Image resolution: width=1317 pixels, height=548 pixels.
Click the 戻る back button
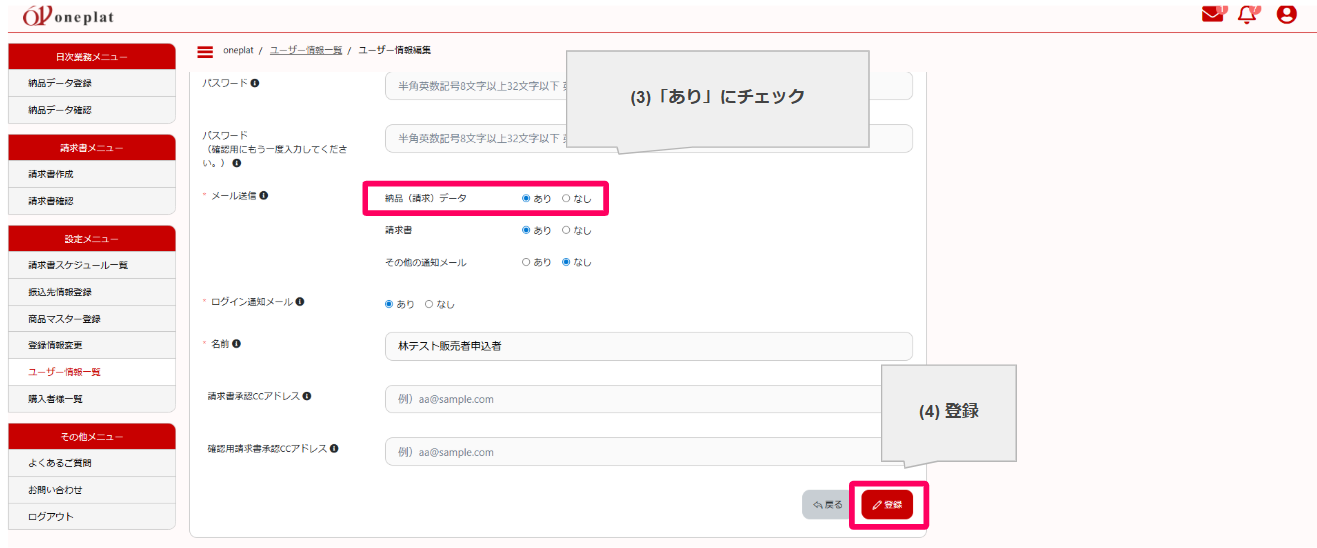[x=828, y=505]
